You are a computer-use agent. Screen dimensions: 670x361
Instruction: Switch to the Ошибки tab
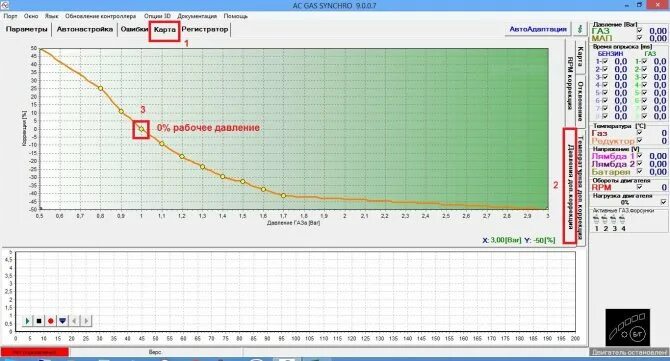(x=134, y=29)
